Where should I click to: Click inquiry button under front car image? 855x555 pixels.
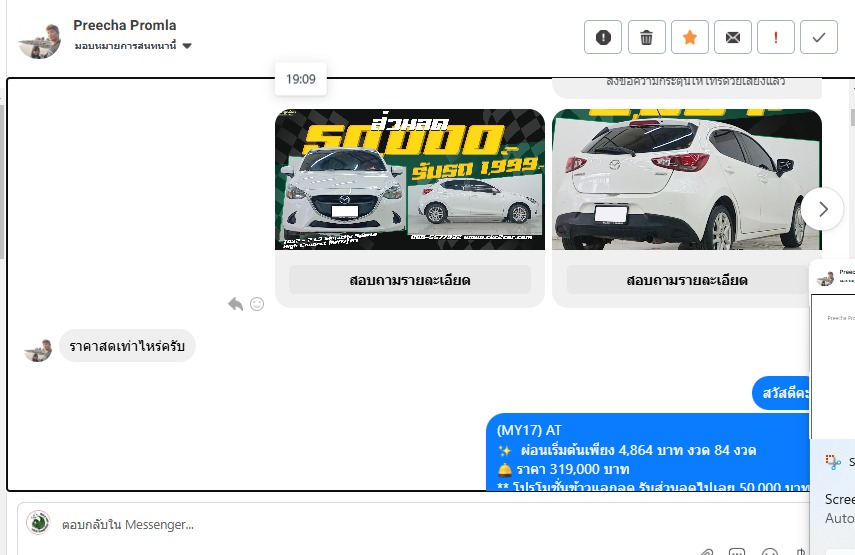(410, 280)
